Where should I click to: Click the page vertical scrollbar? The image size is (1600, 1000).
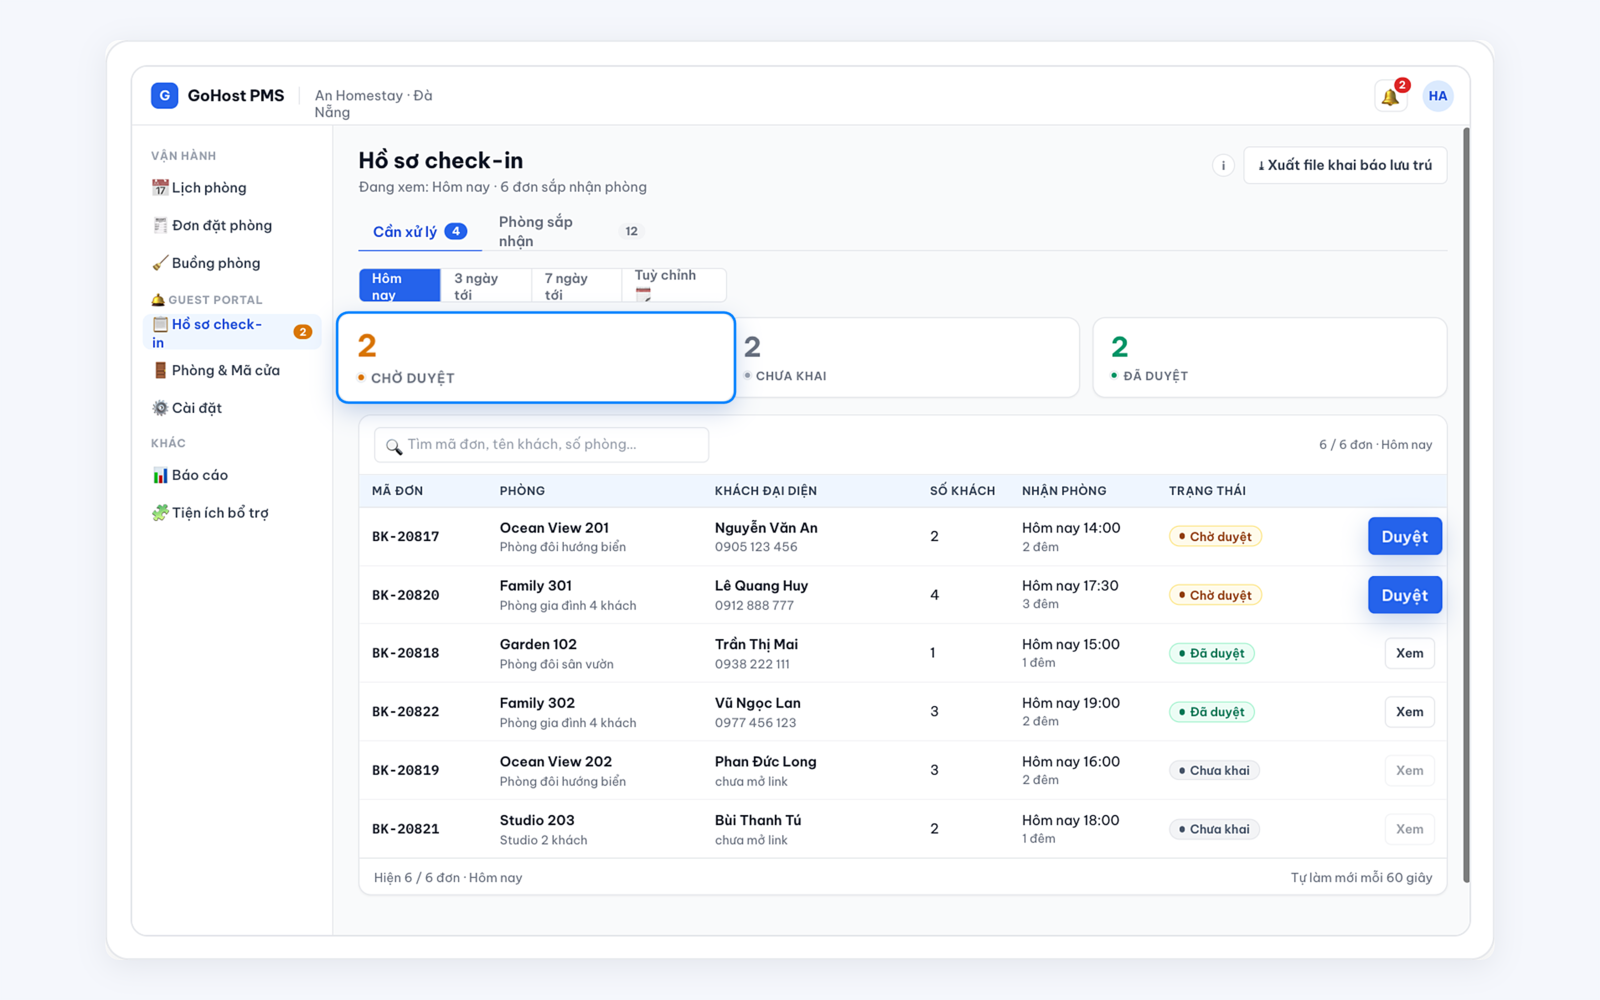(1466, 505)
